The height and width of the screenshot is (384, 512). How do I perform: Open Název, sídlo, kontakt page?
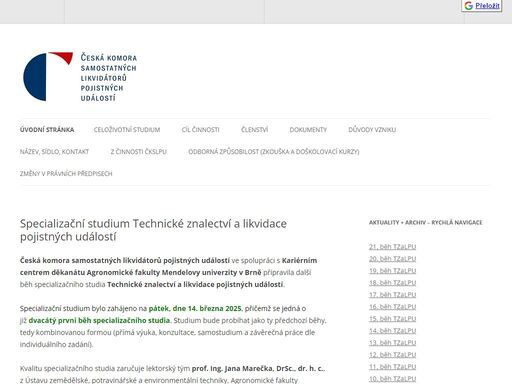tap(54, 152)
